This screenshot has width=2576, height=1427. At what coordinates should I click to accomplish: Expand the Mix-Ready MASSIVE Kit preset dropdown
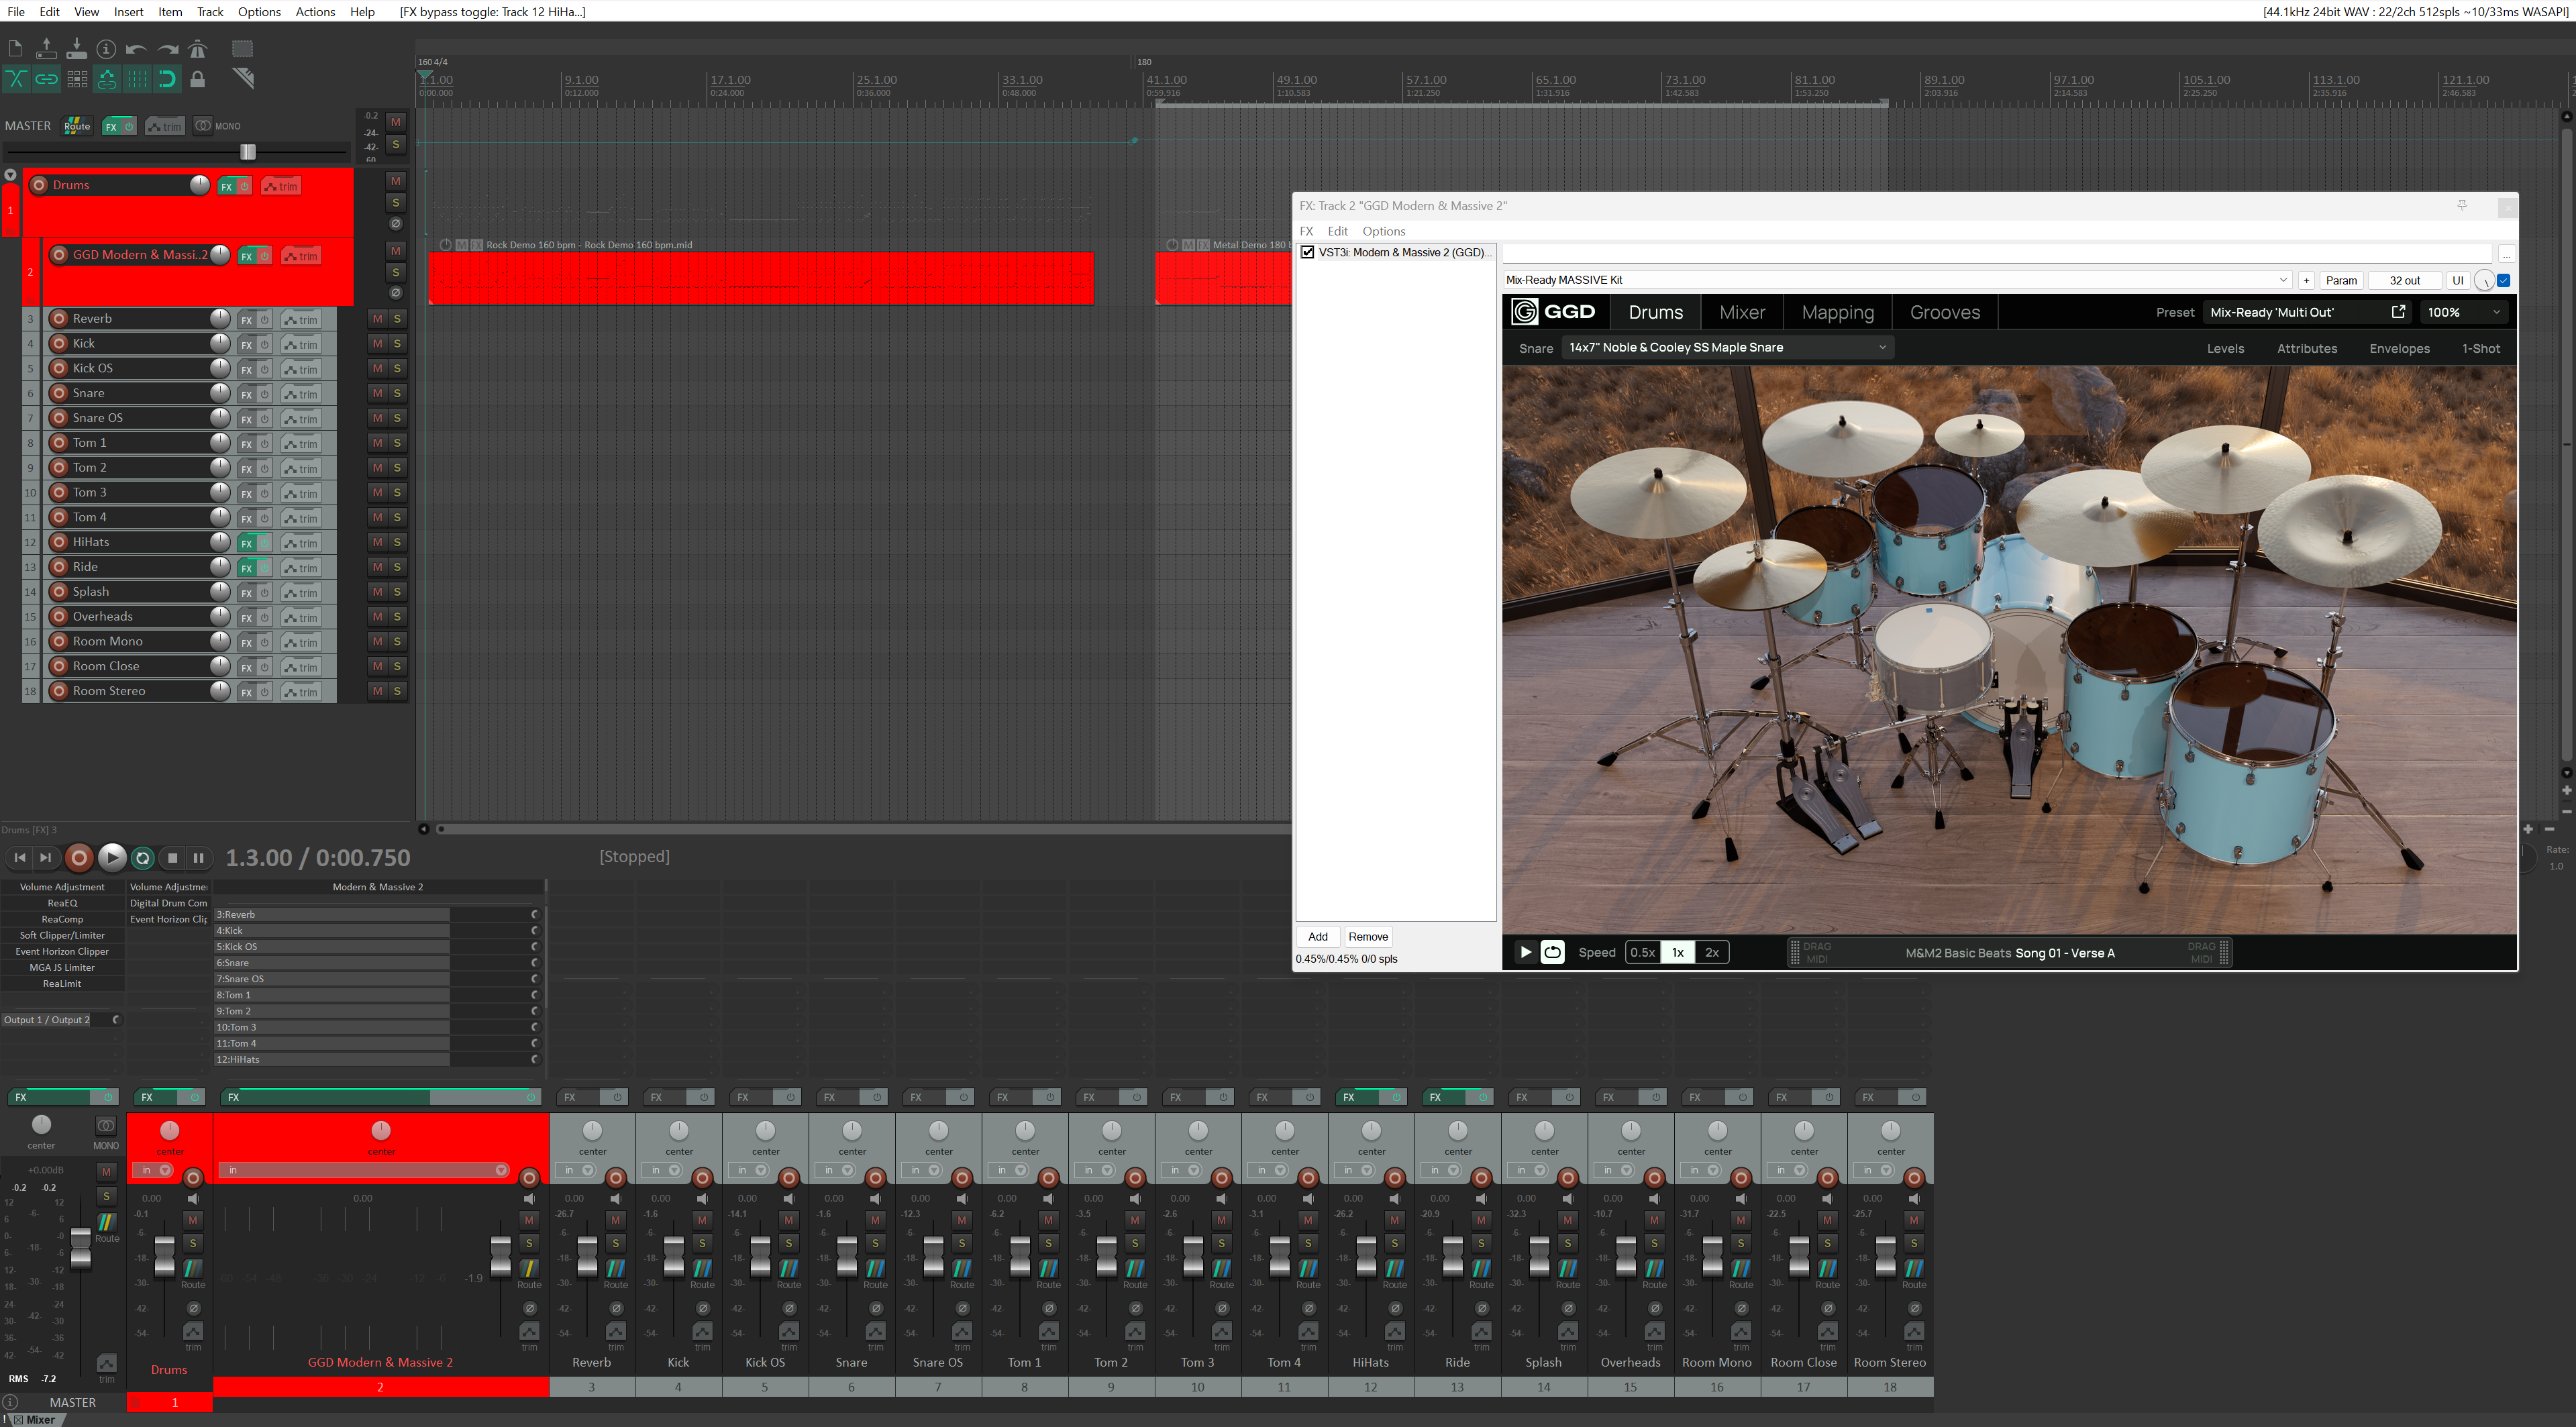2283,280
